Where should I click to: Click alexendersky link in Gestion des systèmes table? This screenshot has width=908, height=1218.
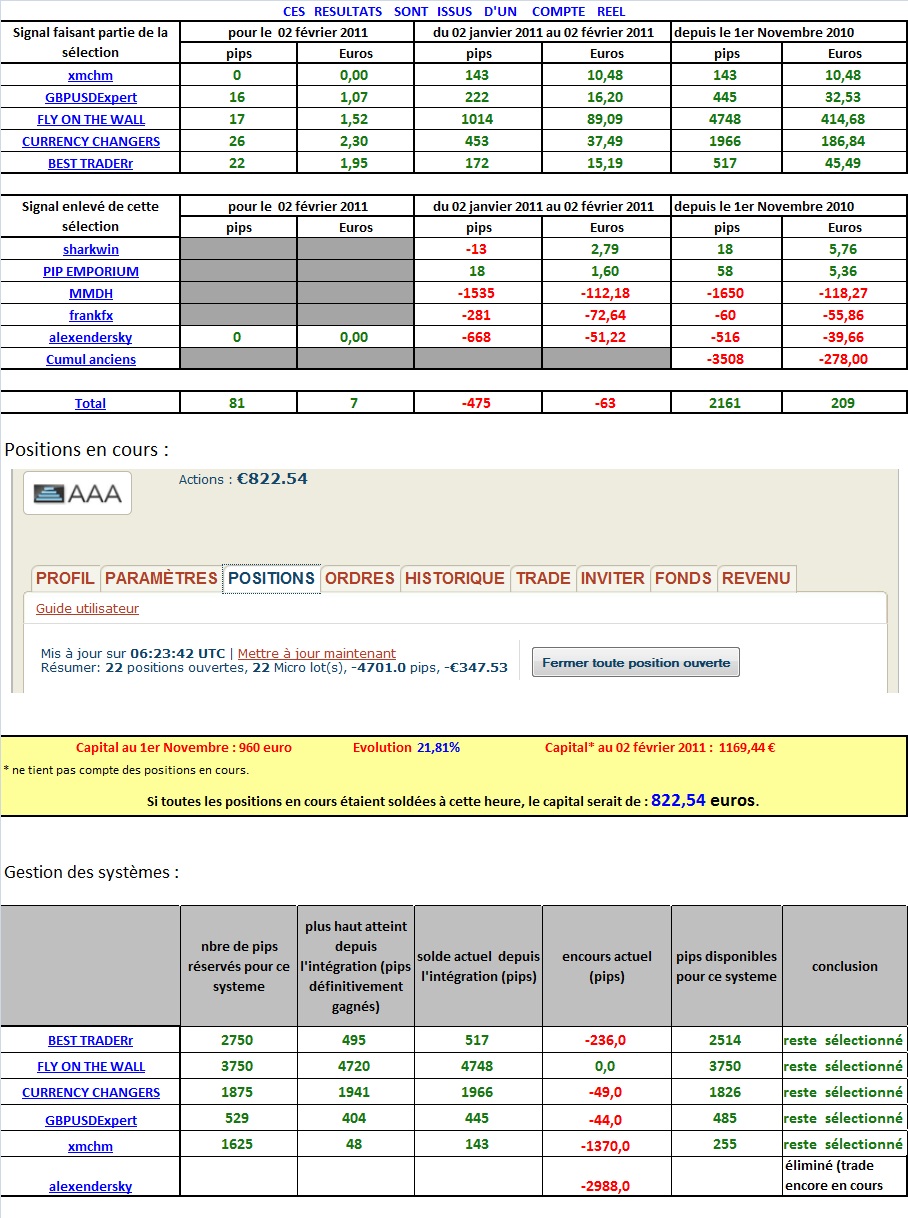[91, 1186]
